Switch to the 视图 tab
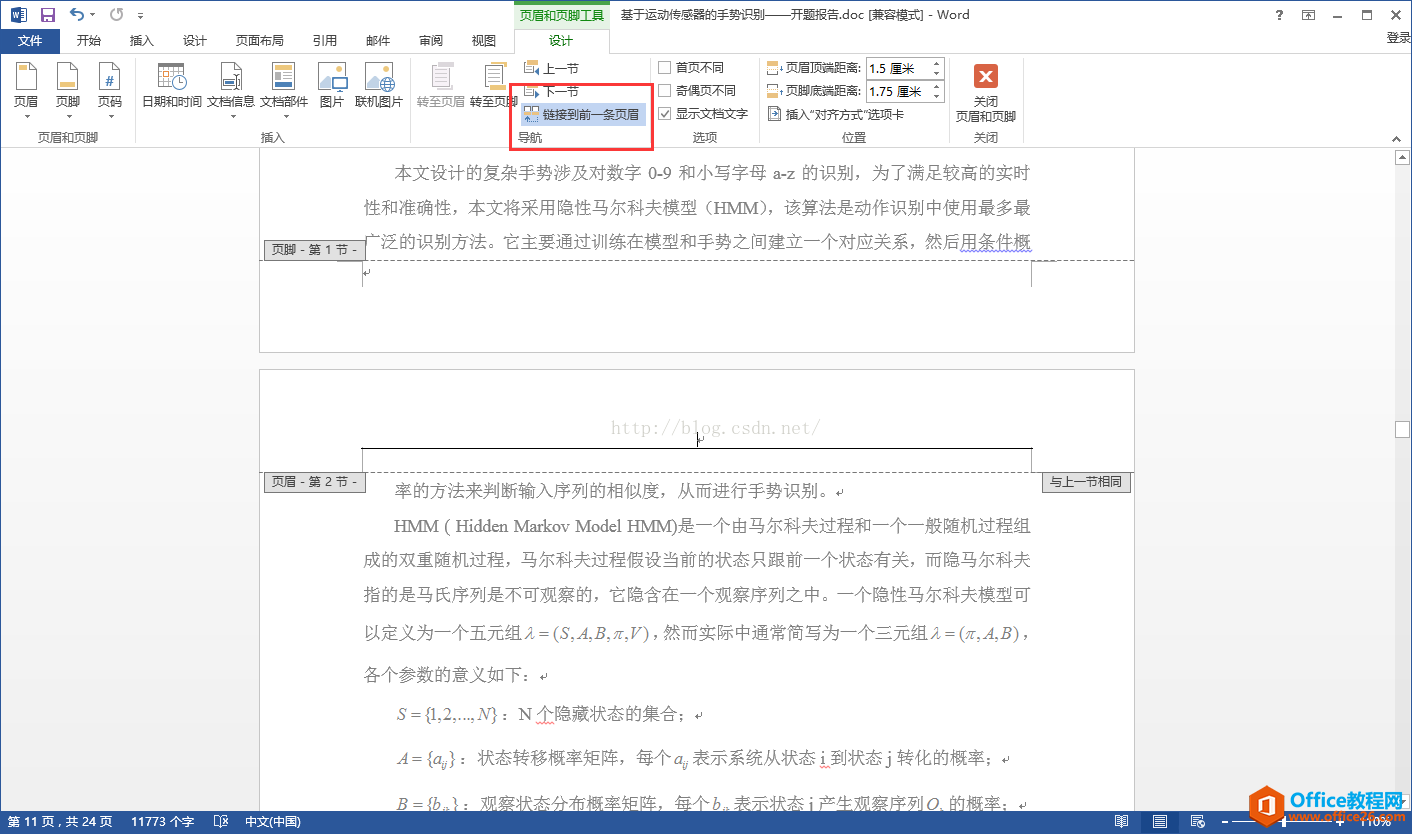 pos(484,41)
